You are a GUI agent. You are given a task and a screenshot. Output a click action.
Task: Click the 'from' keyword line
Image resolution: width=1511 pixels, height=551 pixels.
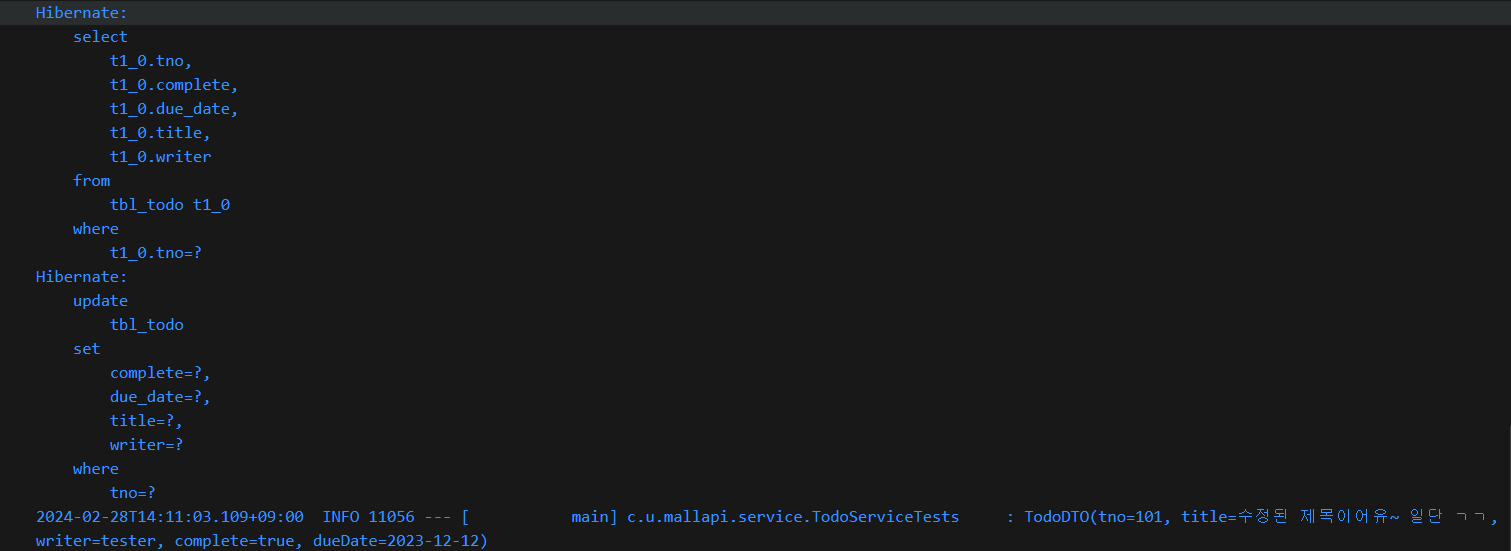[x=91, y=181]
